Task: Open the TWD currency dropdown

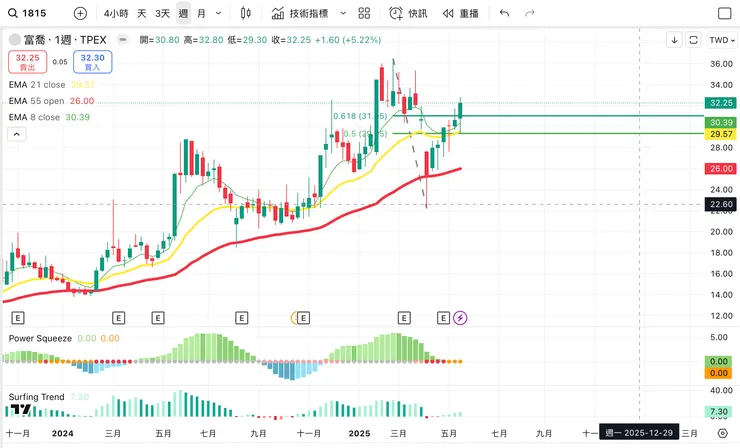Action: (720, 40)
